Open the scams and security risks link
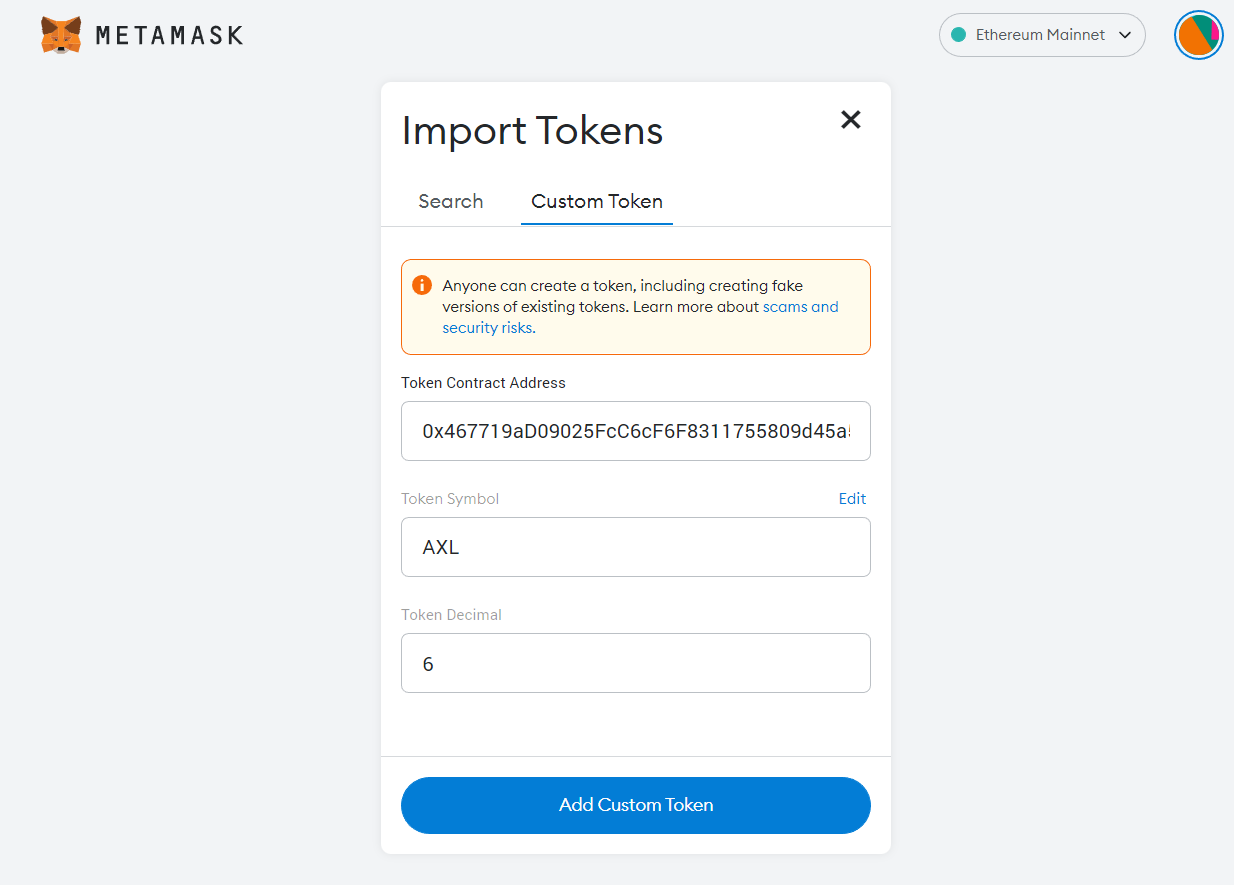1234x885 pixels. [800, 306]
